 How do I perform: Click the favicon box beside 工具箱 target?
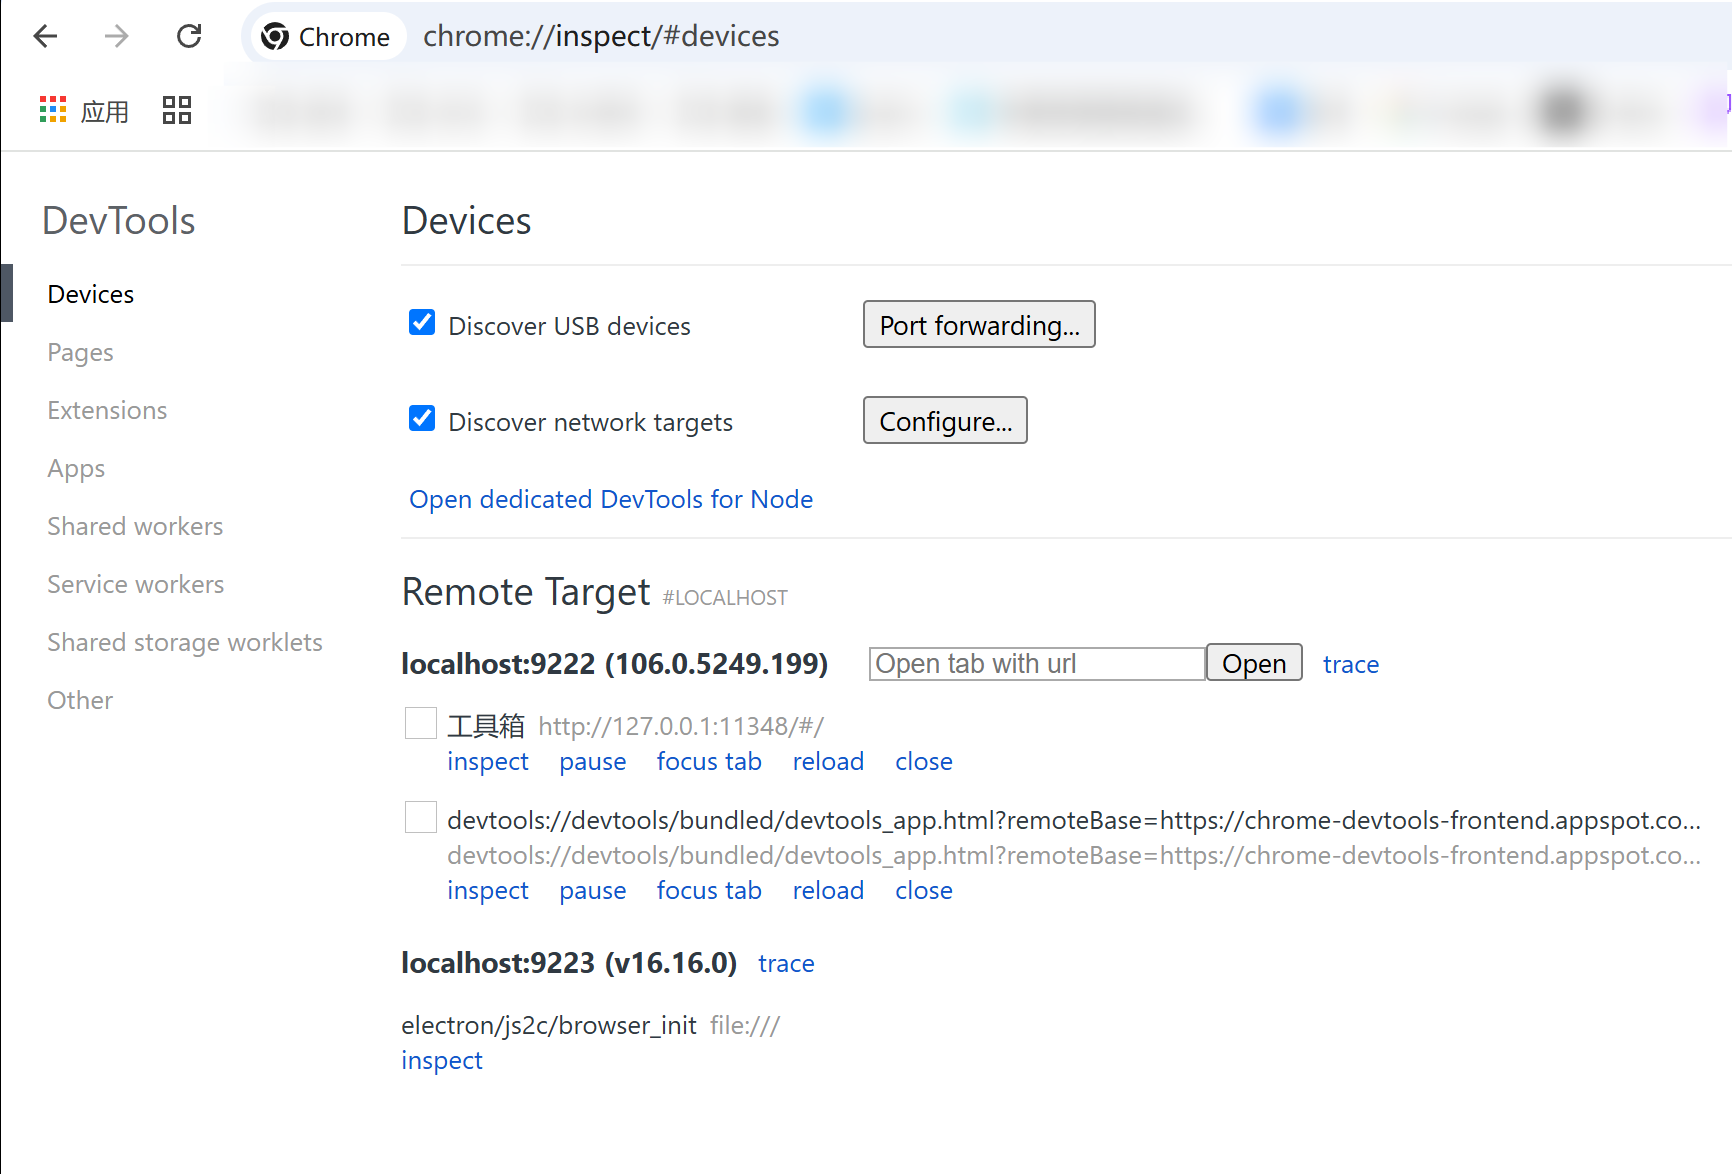click(421, 723)
